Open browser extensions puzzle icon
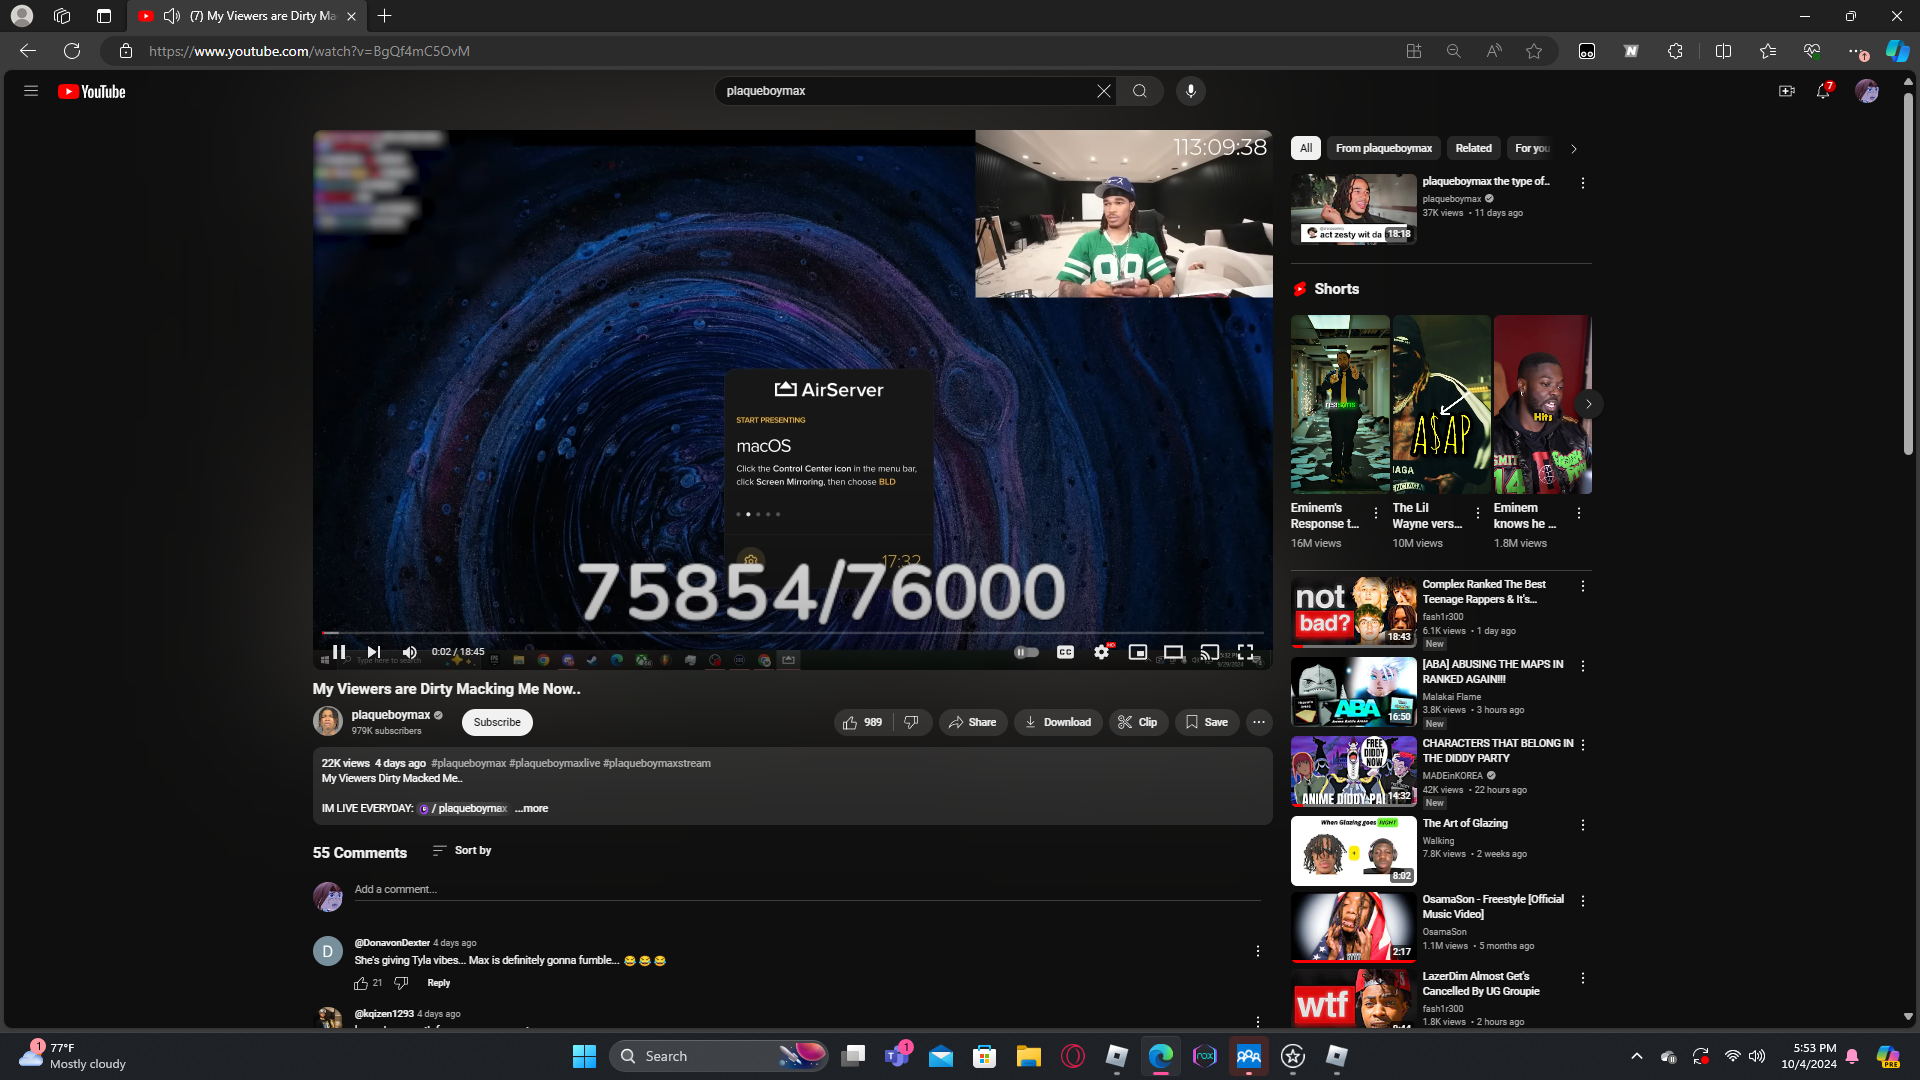This screenshot has height=1080, width=1920. coord(1675,51)
